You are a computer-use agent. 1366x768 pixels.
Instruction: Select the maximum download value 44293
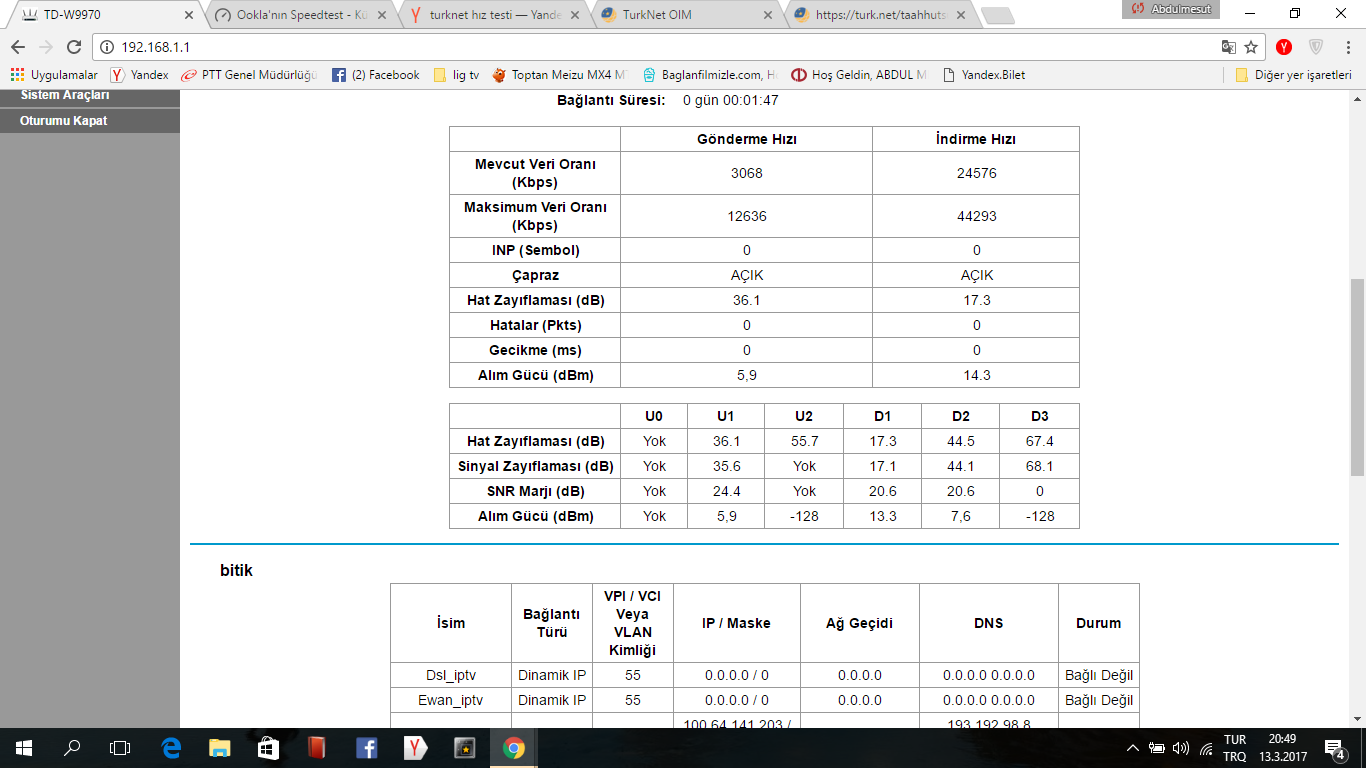pyautogui.click(x=976, y=216)
